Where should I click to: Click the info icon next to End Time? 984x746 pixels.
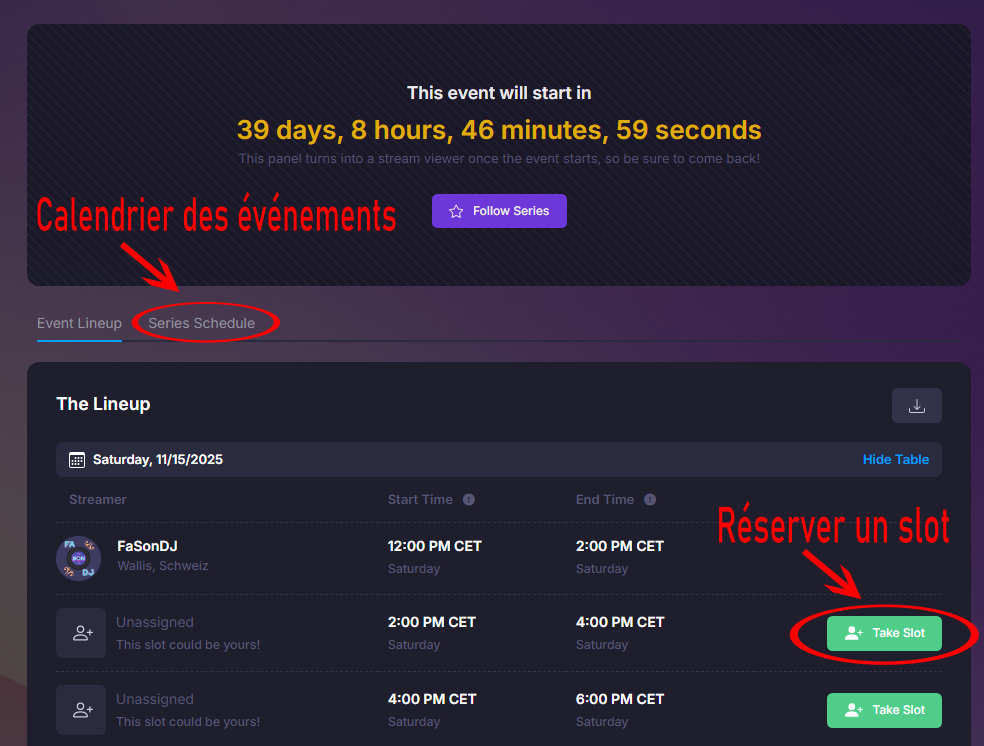pos(650,500)
